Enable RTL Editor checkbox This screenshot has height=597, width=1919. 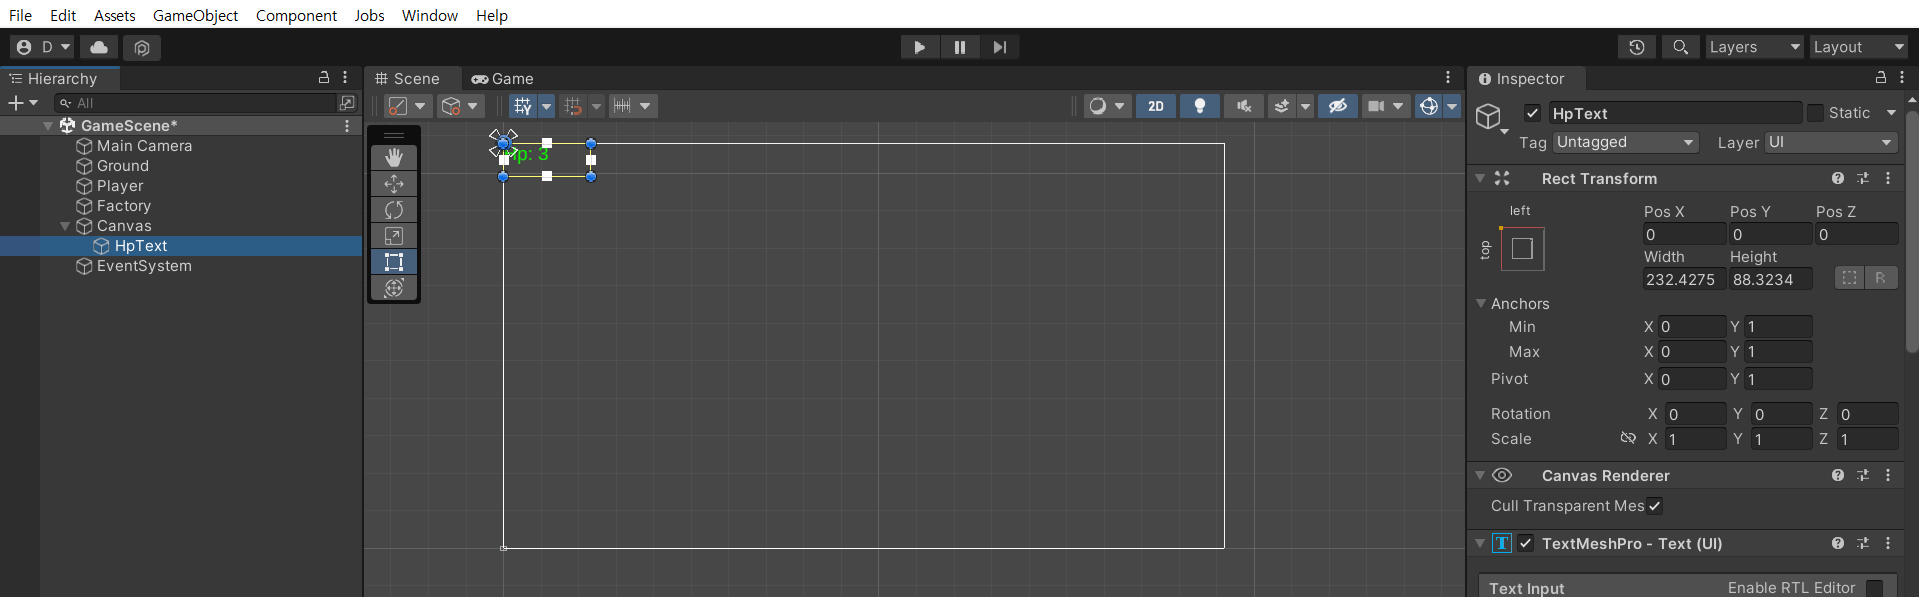[x=1875, y=588]
